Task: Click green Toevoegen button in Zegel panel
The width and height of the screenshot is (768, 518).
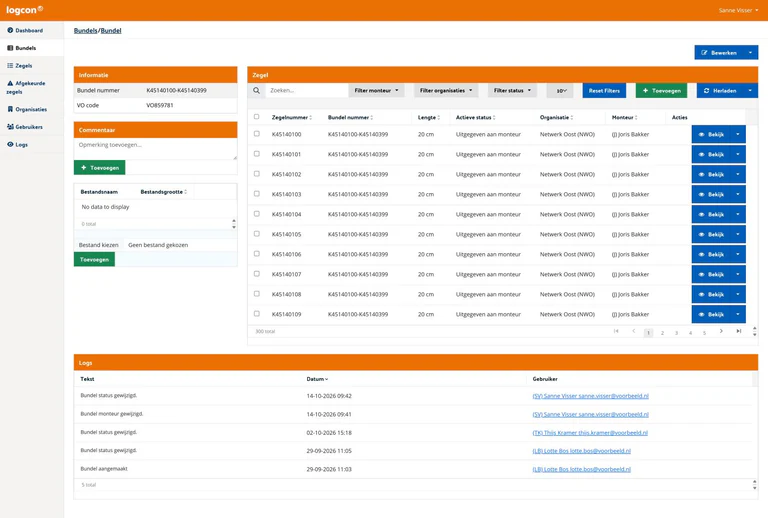Action: 661,91
